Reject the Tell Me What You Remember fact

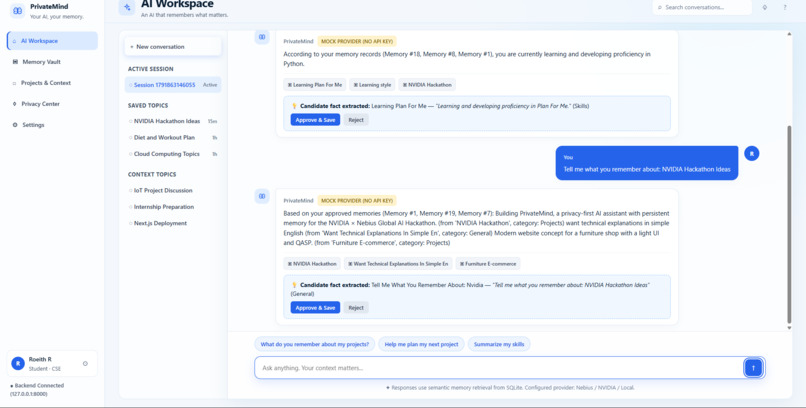coord(356,307)
